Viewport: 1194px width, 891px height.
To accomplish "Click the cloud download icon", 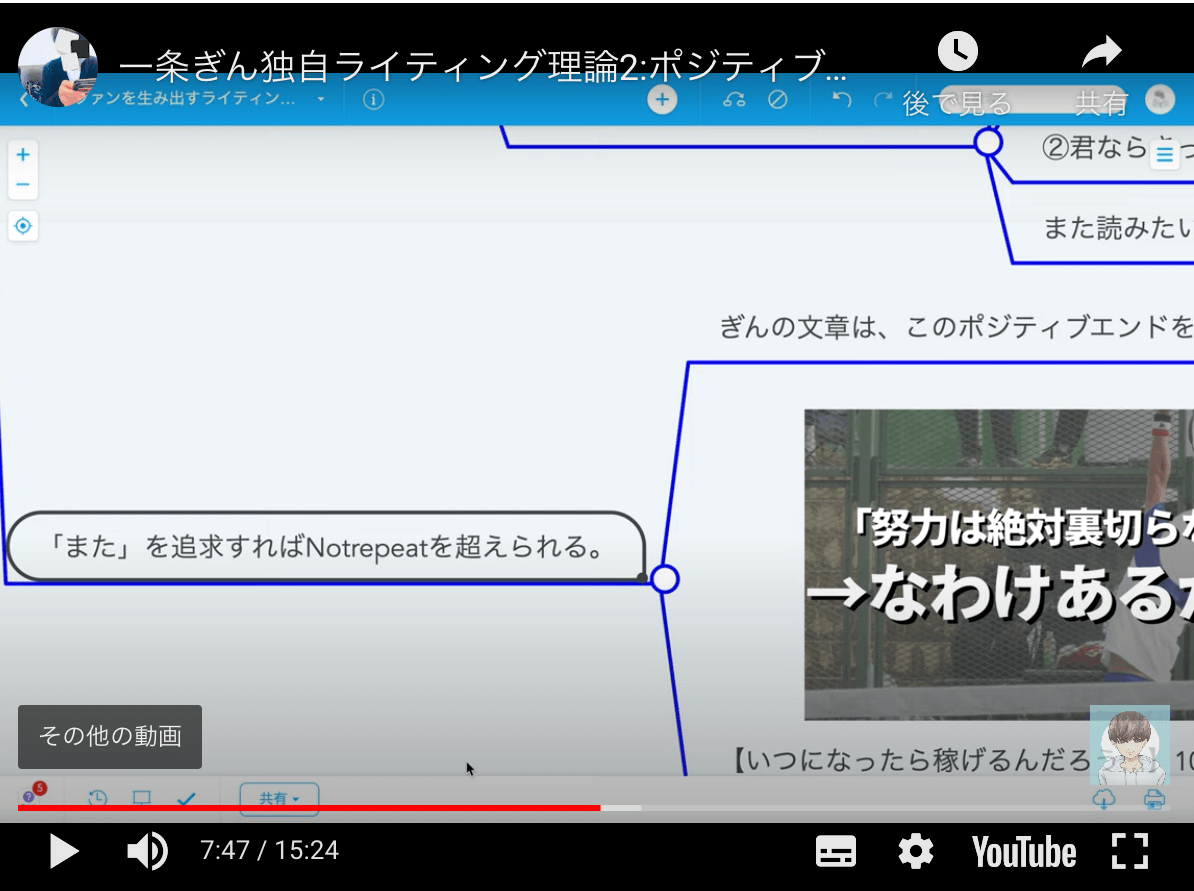I will [1103, 798].
